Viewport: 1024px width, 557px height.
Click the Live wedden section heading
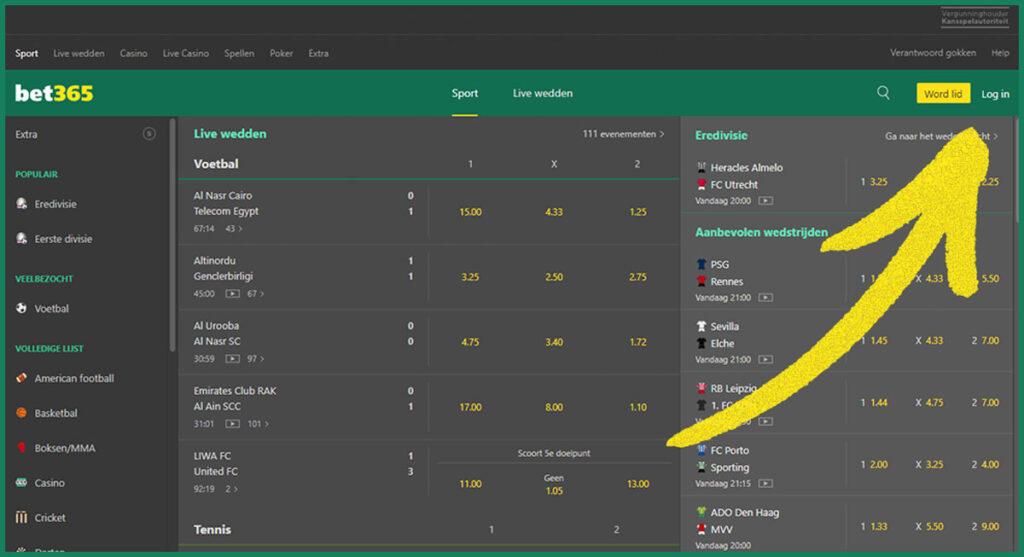click(x=230, y=134)
